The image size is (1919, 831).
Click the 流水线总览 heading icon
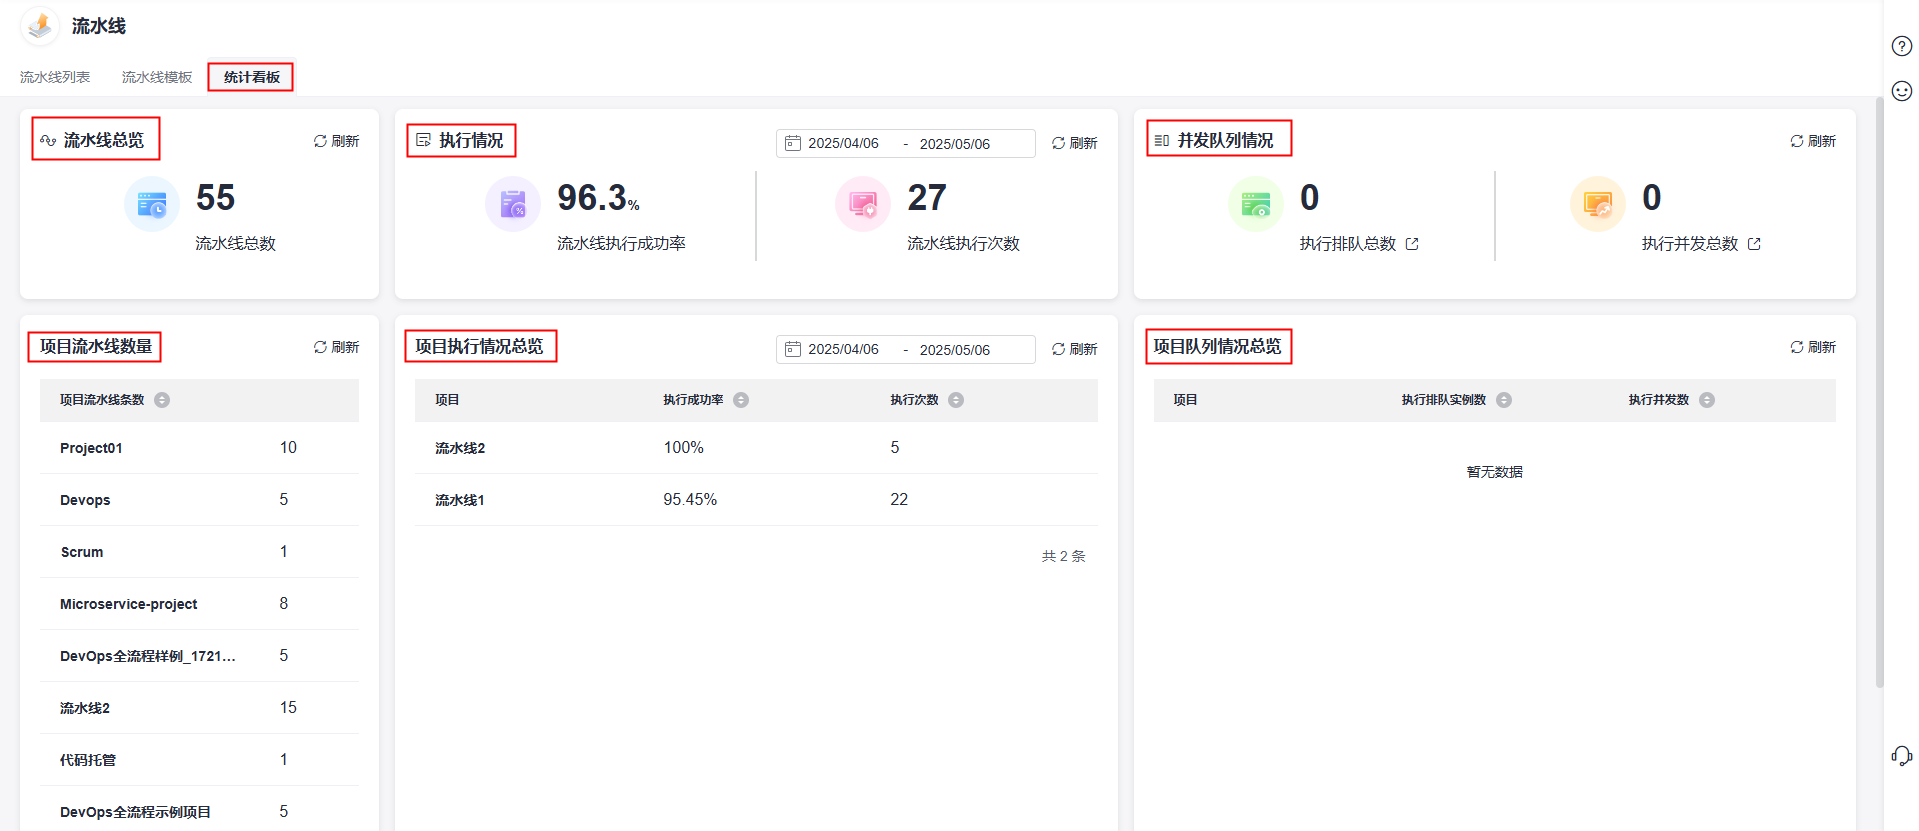pos(48,141)
